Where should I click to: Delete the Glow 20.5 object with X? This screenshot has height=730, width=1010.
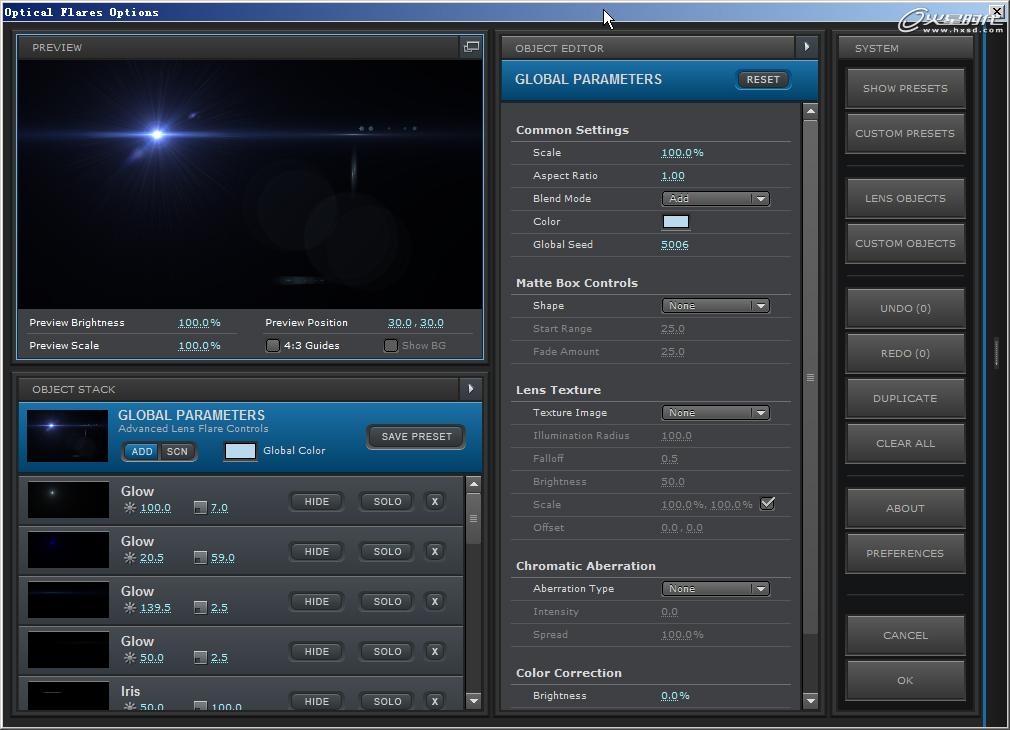coord(435,552)
